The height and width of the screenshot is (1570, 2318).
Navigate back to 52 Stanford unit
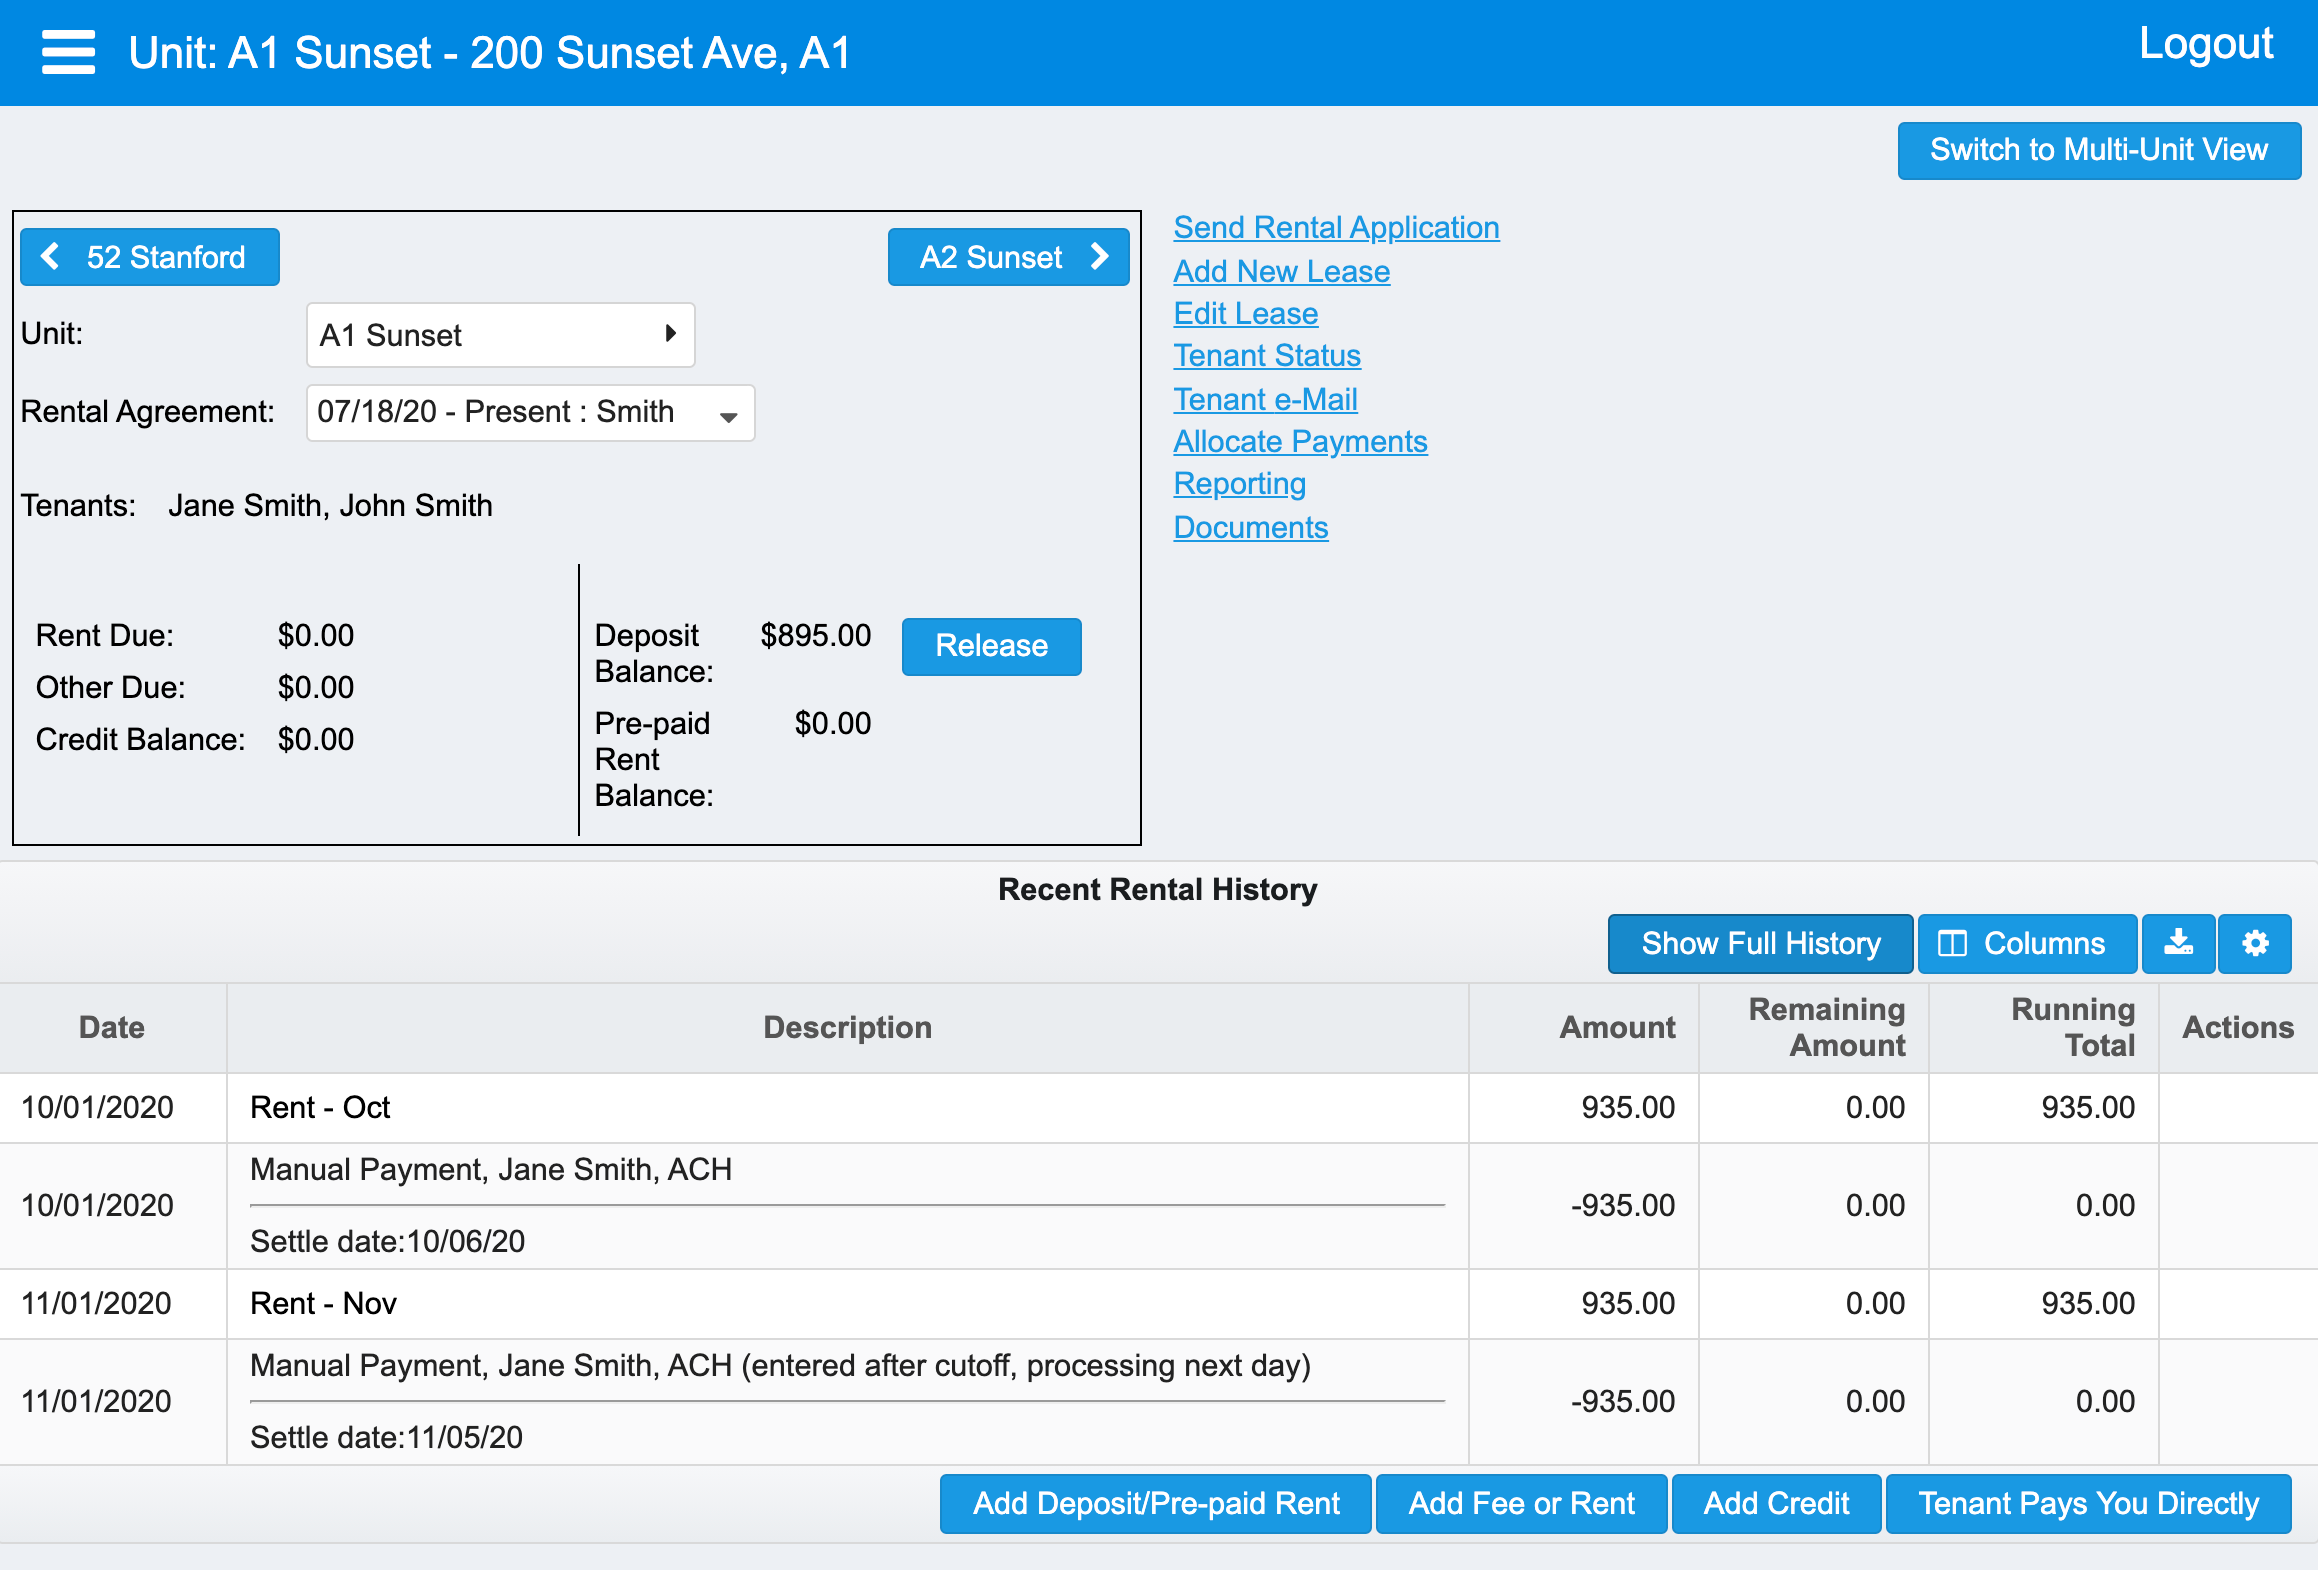tap(149, 257)
